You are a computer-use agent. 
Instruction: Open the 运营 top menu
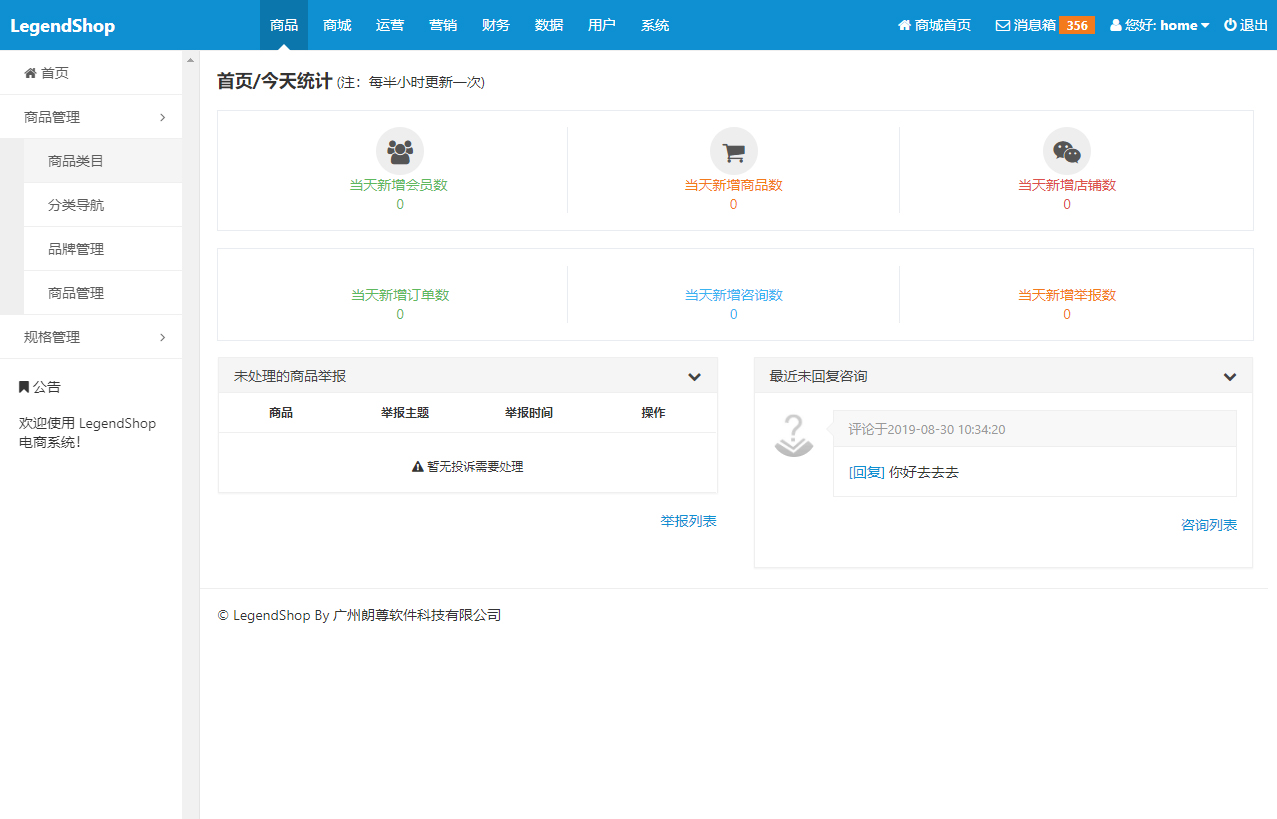coord(390,25)
